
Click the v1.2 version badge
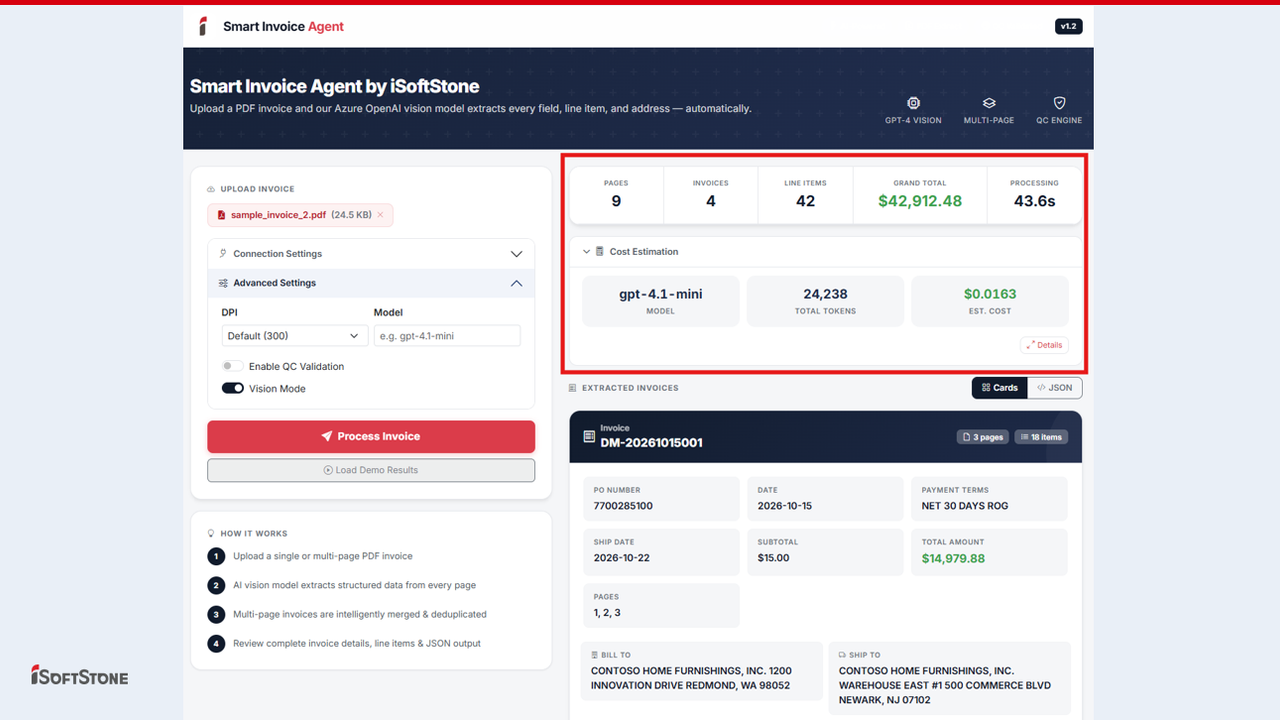(x=1068, y=26)
